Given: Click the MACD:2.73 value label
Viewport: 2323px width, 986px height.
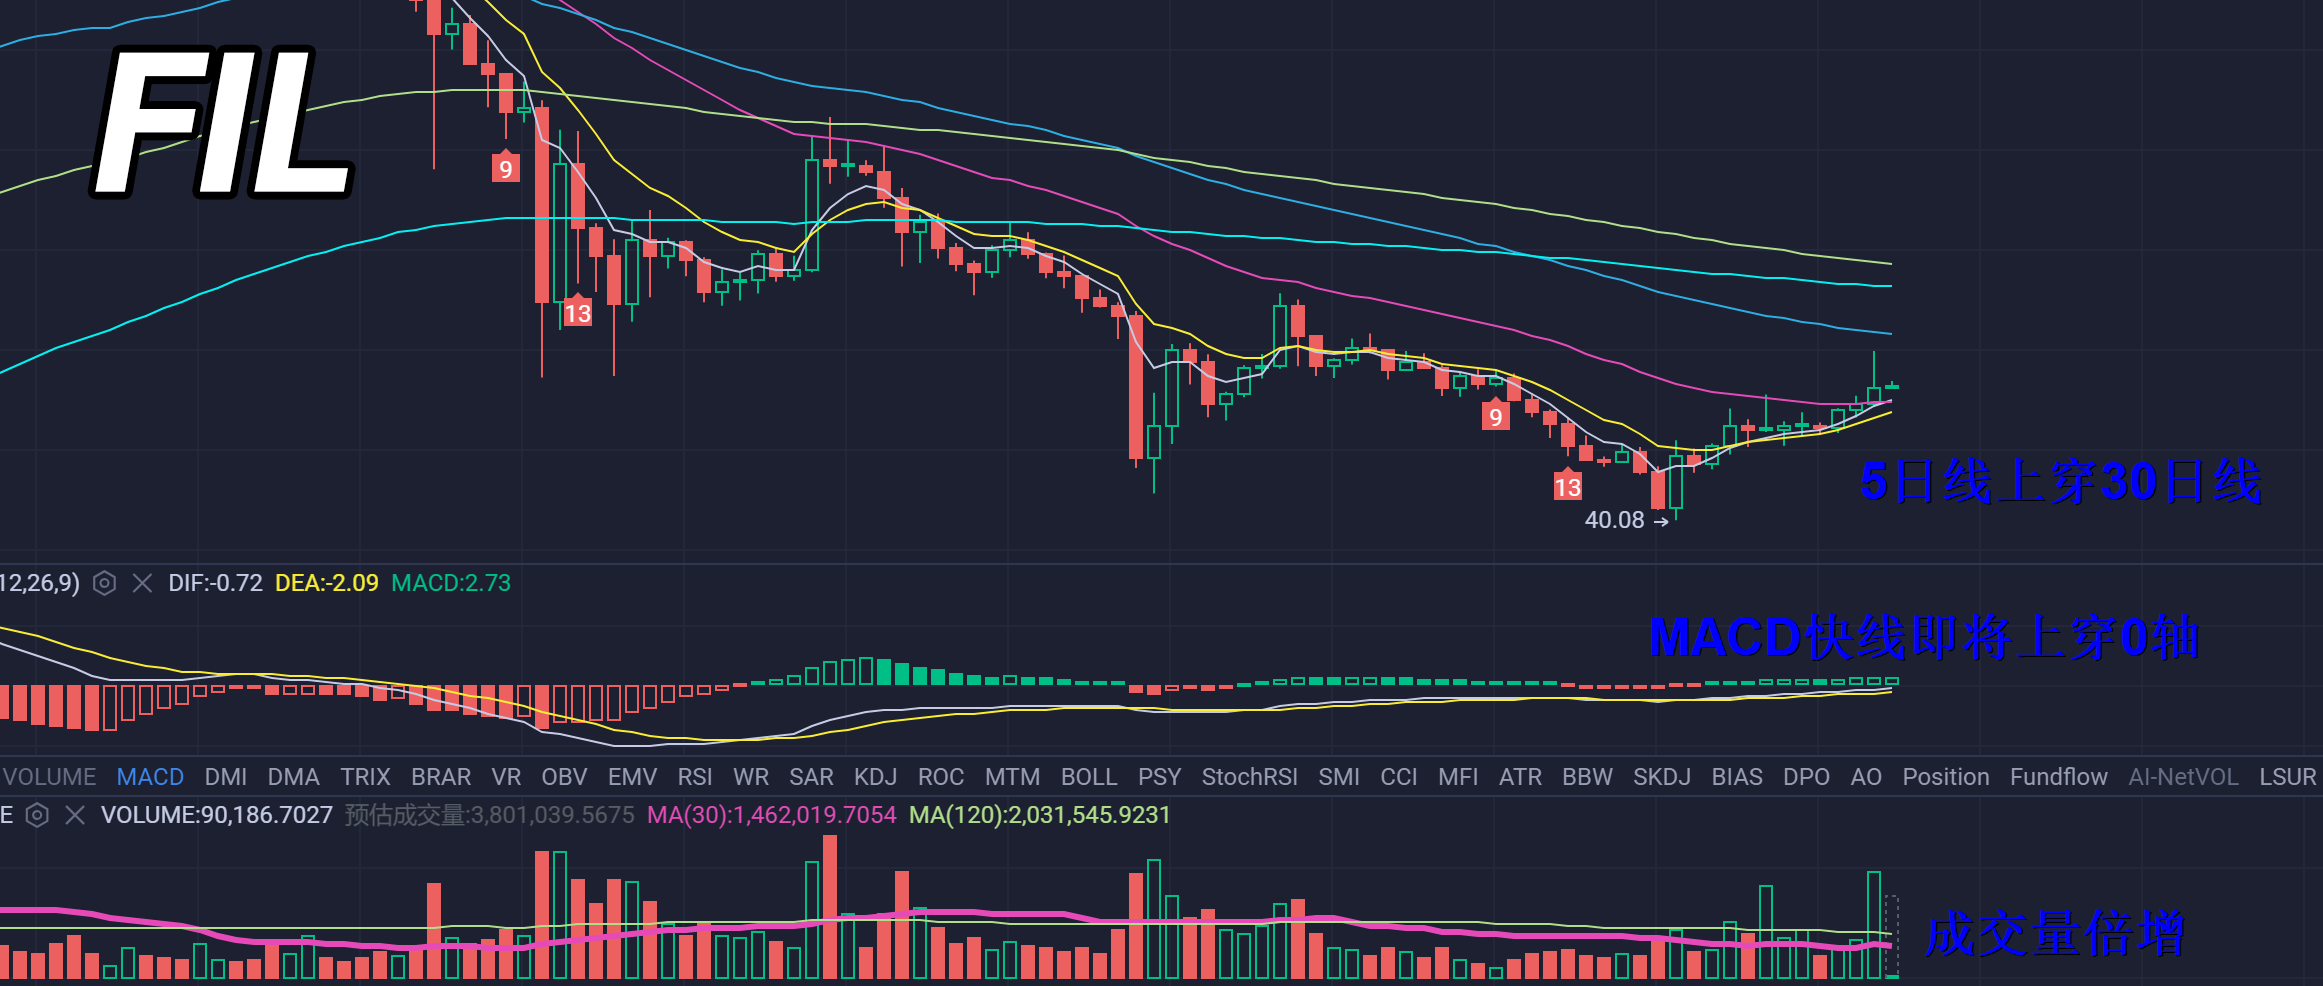Looking at the screenshot, I should pyautogui.click(x=451, y=583).
